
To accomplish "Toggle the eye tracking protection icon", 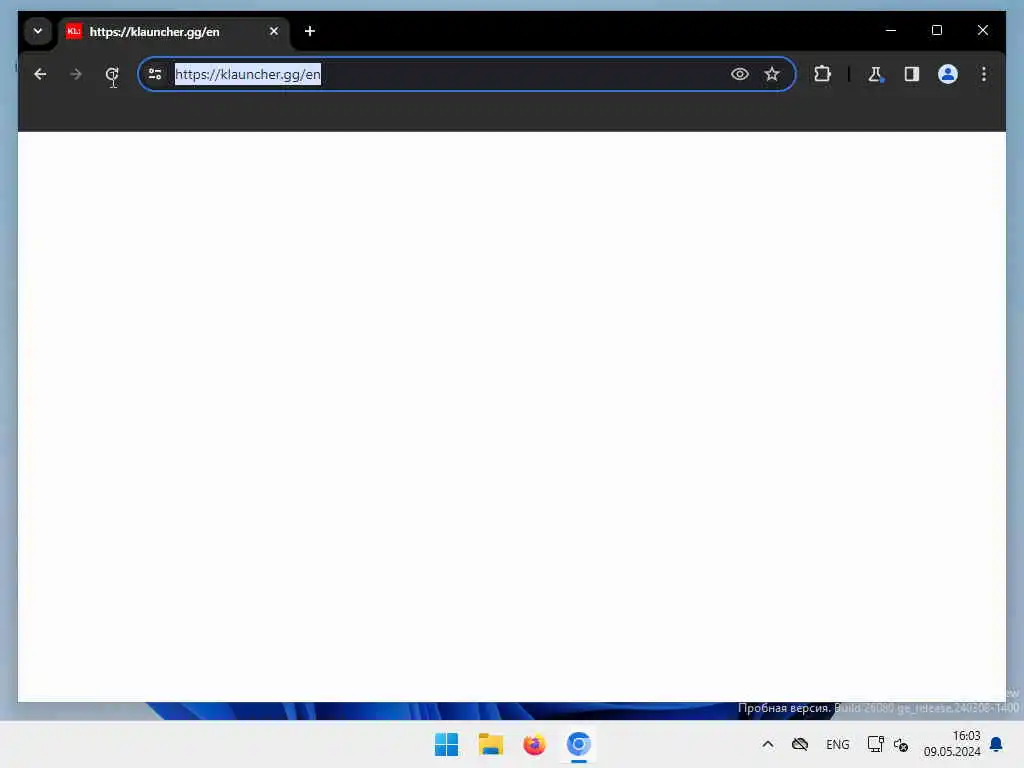I will pyautogui.click(x=739, y=74).
